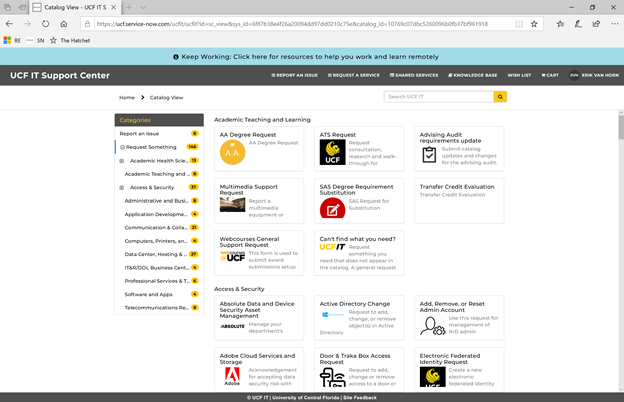Click the yellow search magnifier button
624x402 pixels.
coord(500,97)
